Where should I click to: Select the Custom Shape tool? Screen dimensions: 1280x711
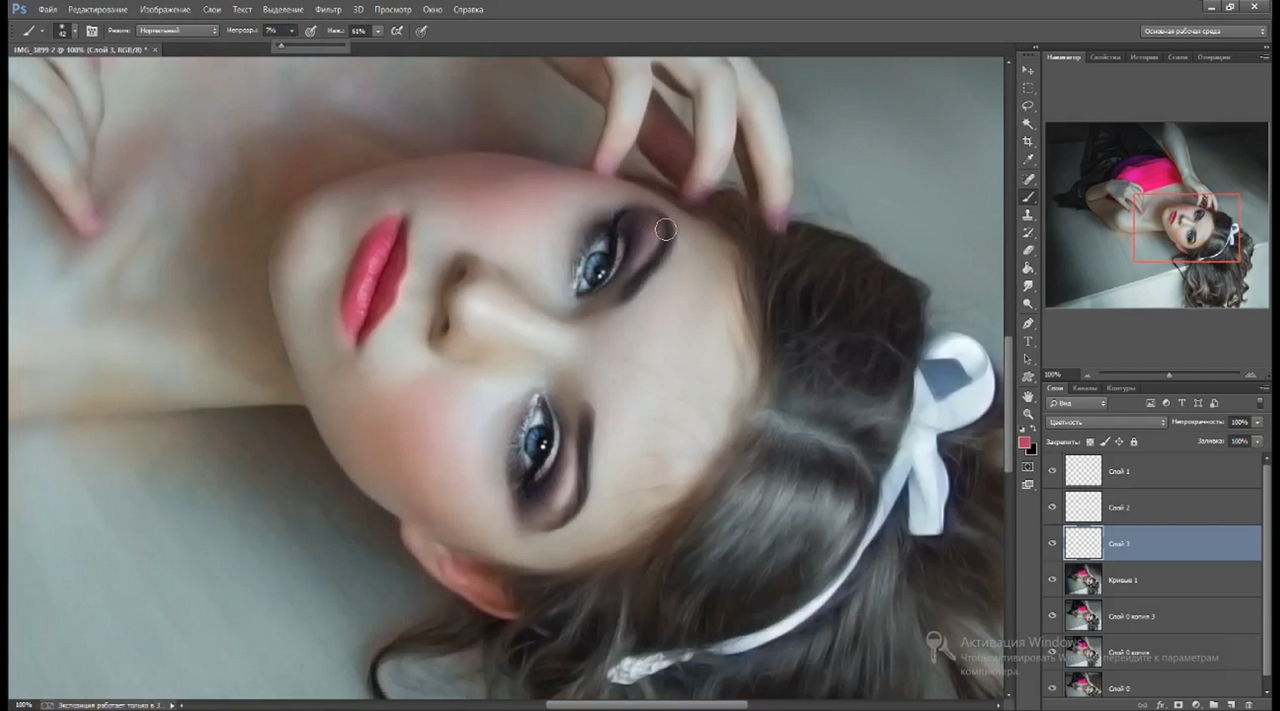1028,378
